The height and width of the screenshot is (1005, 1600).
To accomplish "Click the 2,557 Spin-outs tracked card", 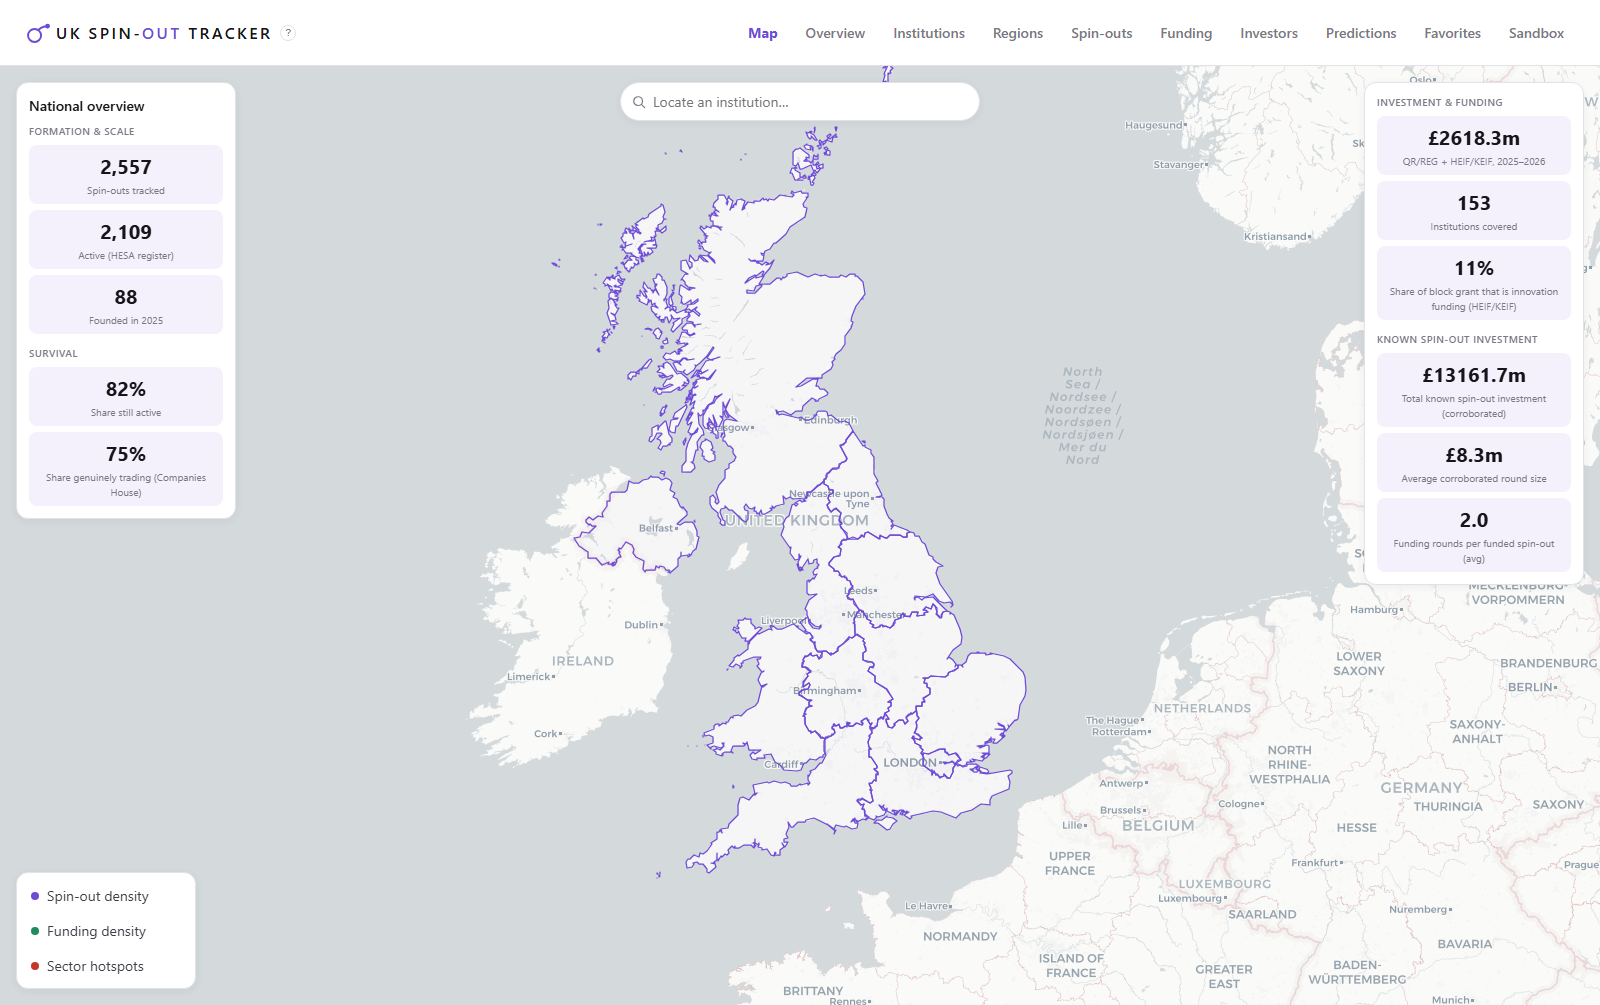I will (126, 175).
